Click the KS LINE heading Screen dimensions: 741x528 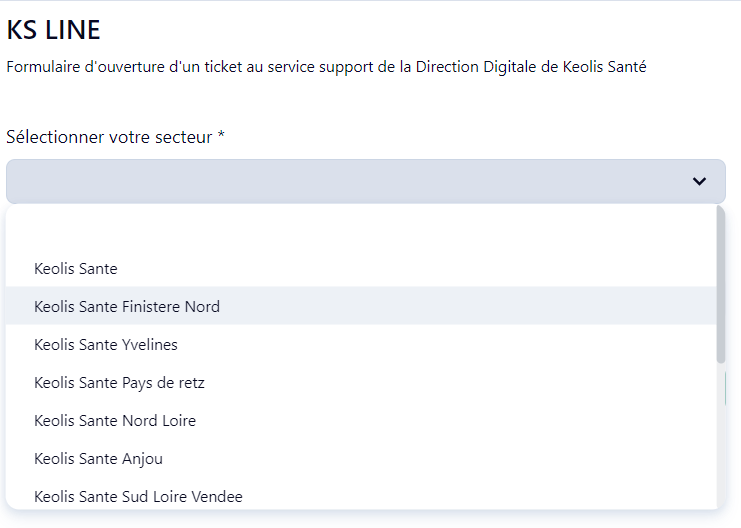point(53,30)
